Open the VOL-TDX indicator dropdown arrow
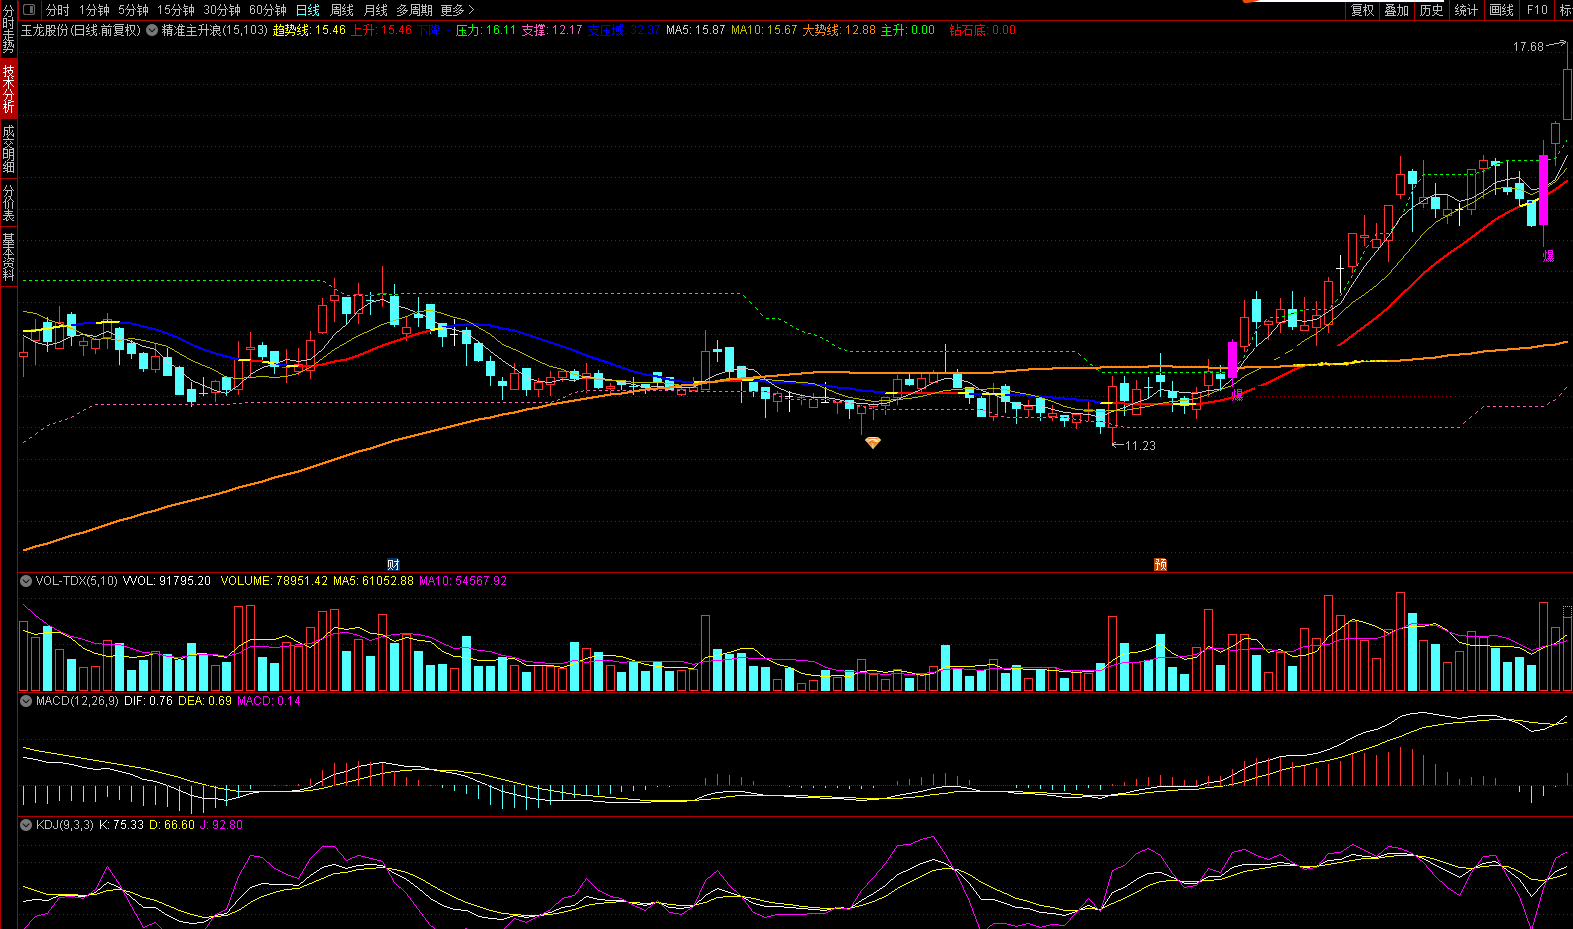The width and height of the screenshot is (1573, 929). 26,581
